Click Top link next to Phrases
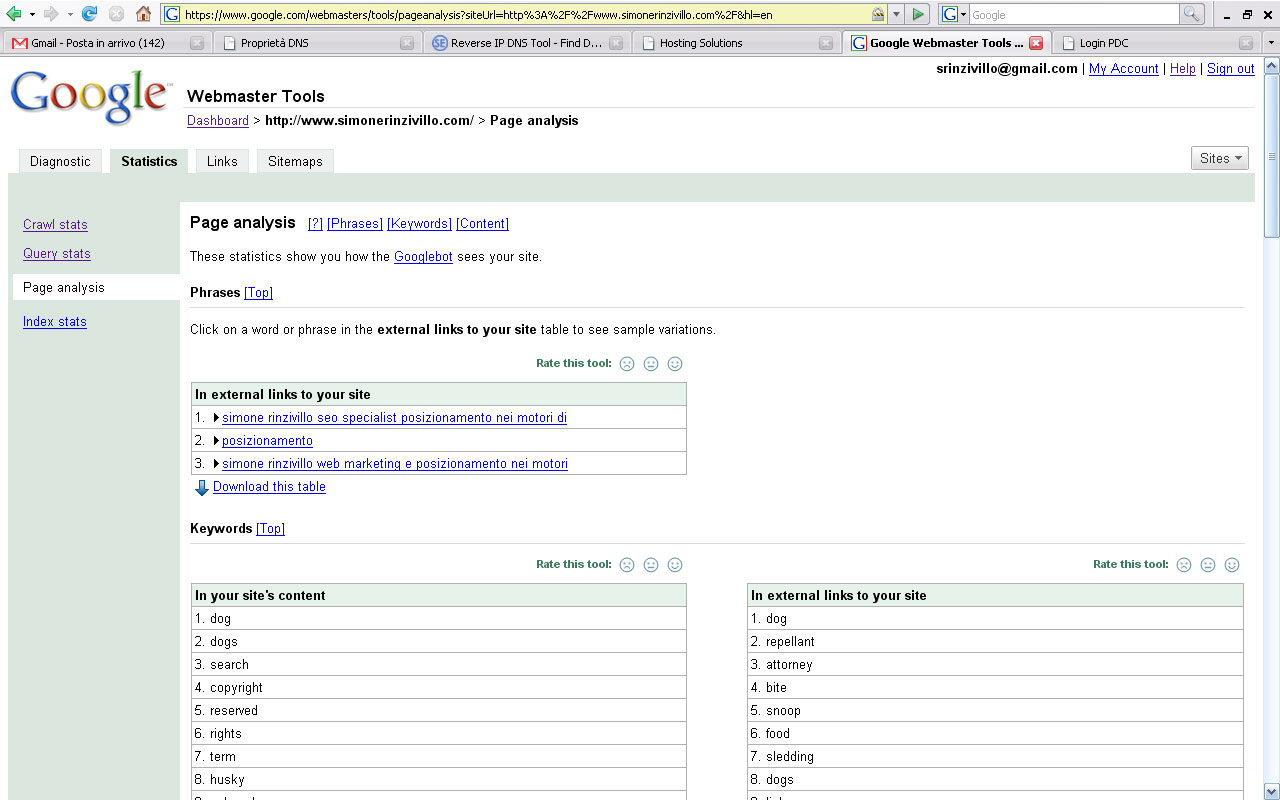This screenshot has height=800, width=1280. coord(259,293)
